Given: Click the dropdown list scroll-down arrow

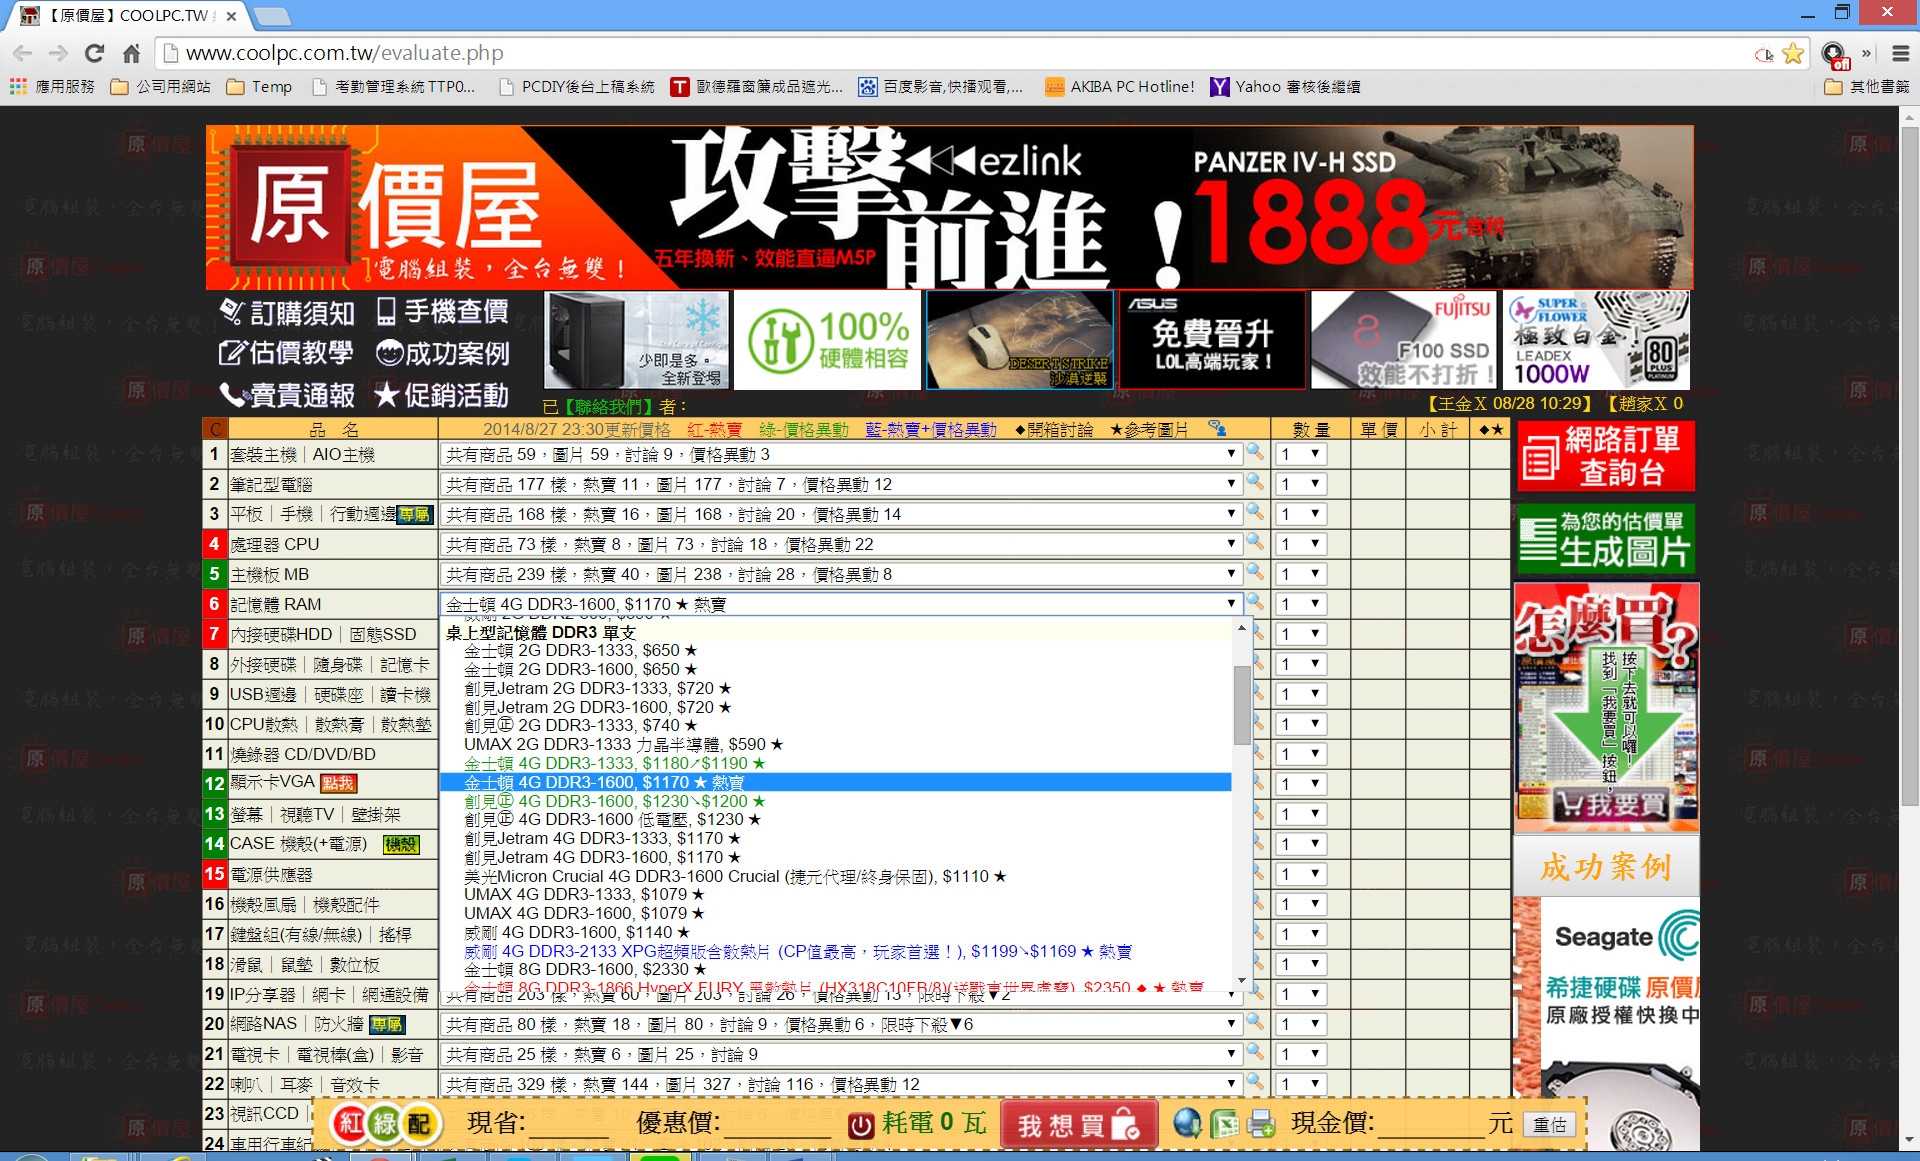Looking at the screenshot, I should (x=1242, y=980).
